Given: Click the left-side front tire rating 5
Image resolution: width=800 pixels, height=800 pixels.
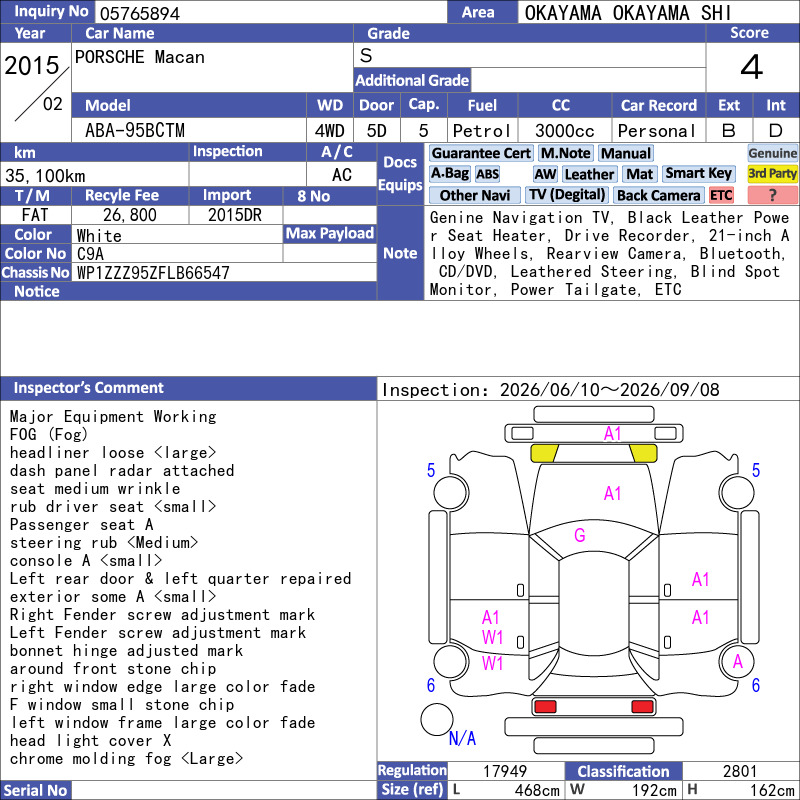Looking at the screenshot, I should click(431, 470).
